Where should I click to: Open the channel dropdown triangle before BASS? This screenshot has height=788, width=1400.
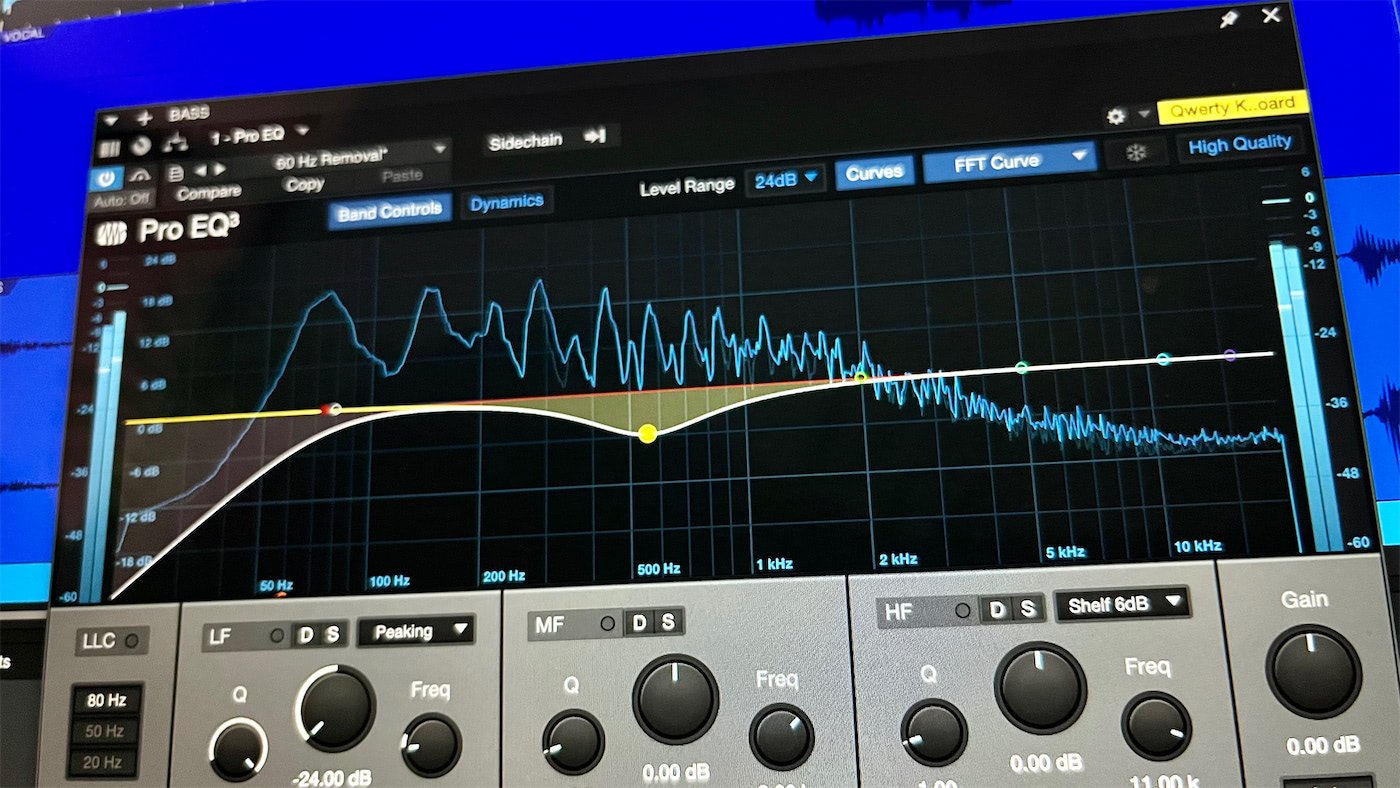tap(110, 119)
